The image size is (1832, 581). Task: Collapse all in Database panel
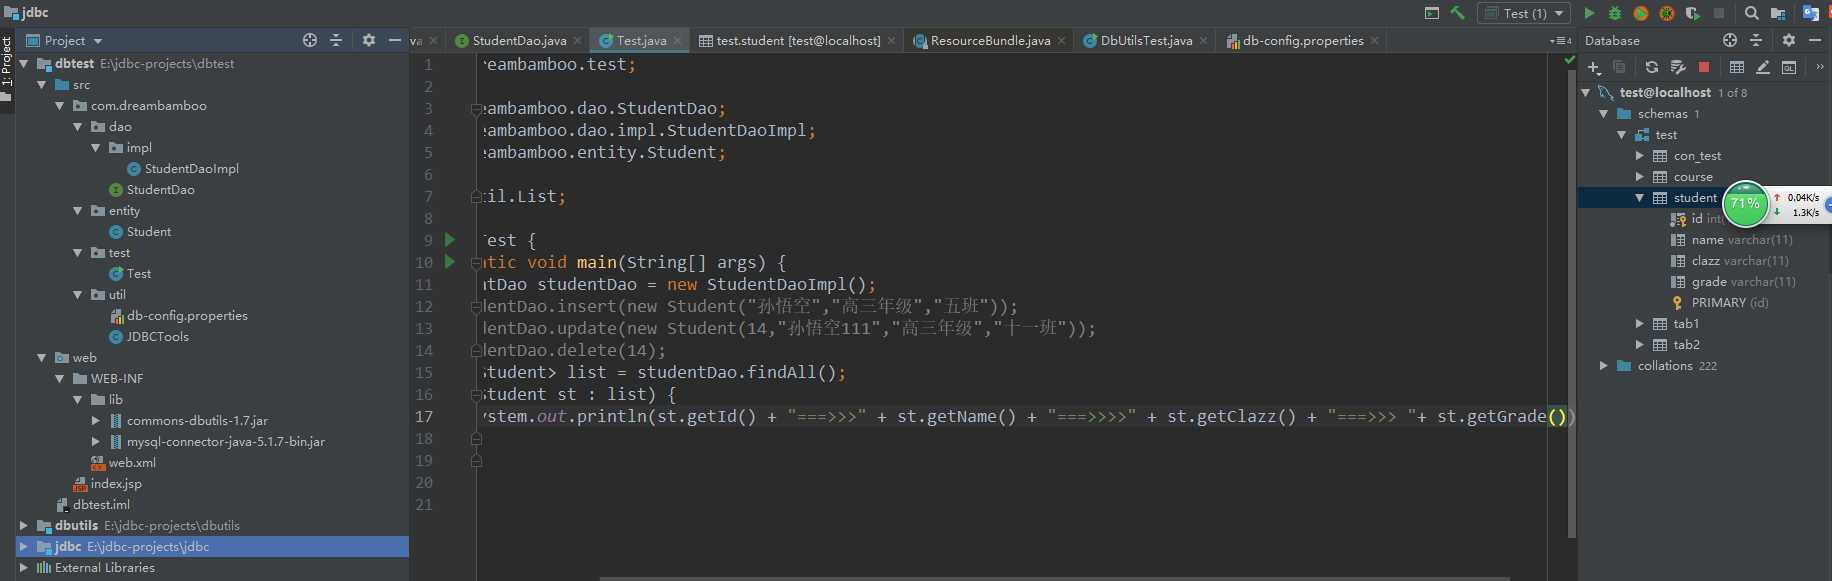pos(1756,40)
